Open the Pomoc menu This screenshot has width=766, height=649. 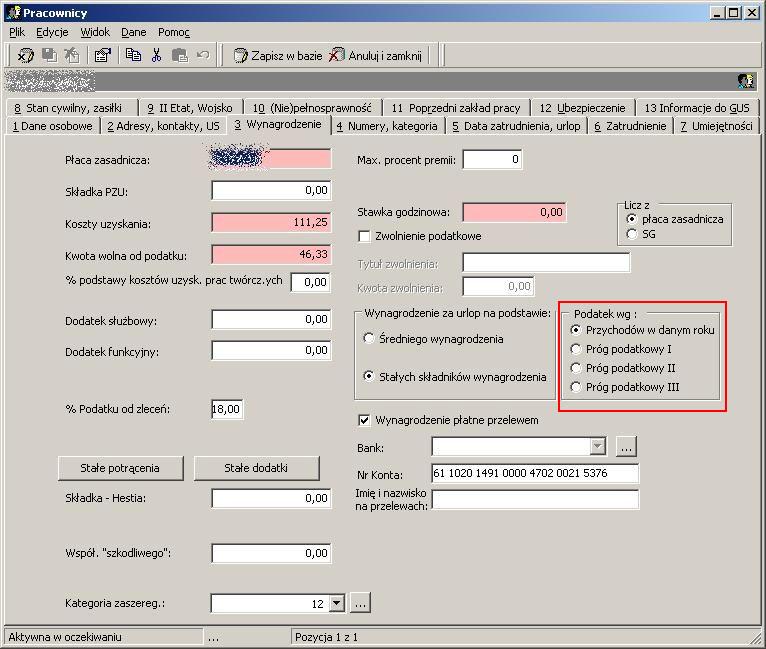pos(173,32)
